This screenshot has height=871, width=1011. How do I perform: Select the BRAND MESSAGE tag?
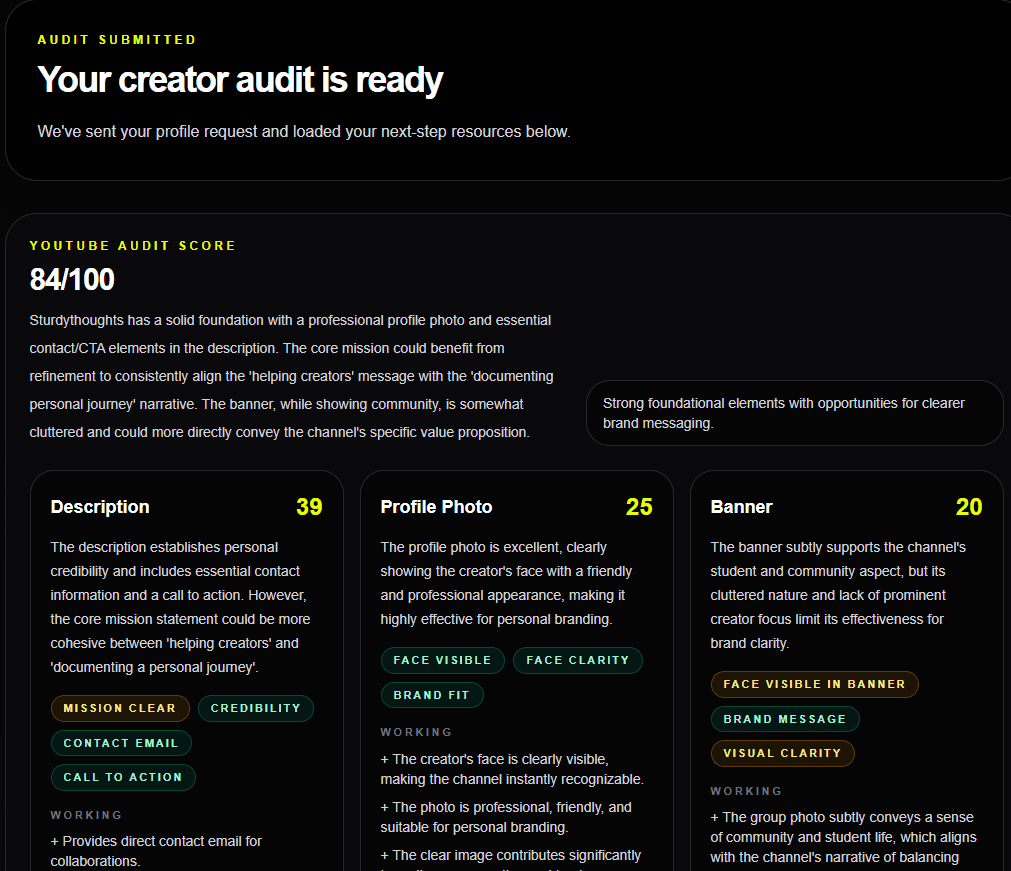click(785, 719)
